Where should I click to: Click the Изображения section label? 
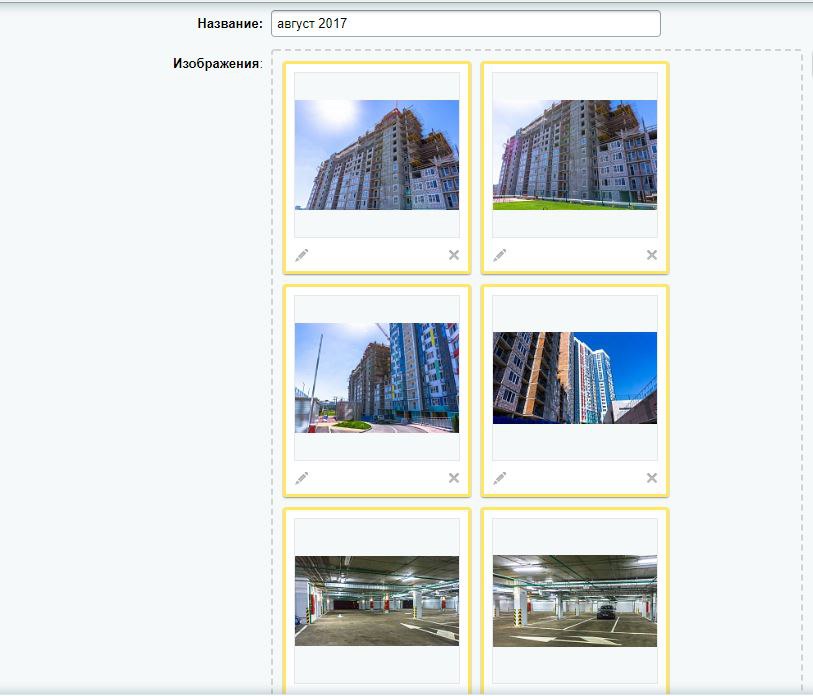[216, 64]
